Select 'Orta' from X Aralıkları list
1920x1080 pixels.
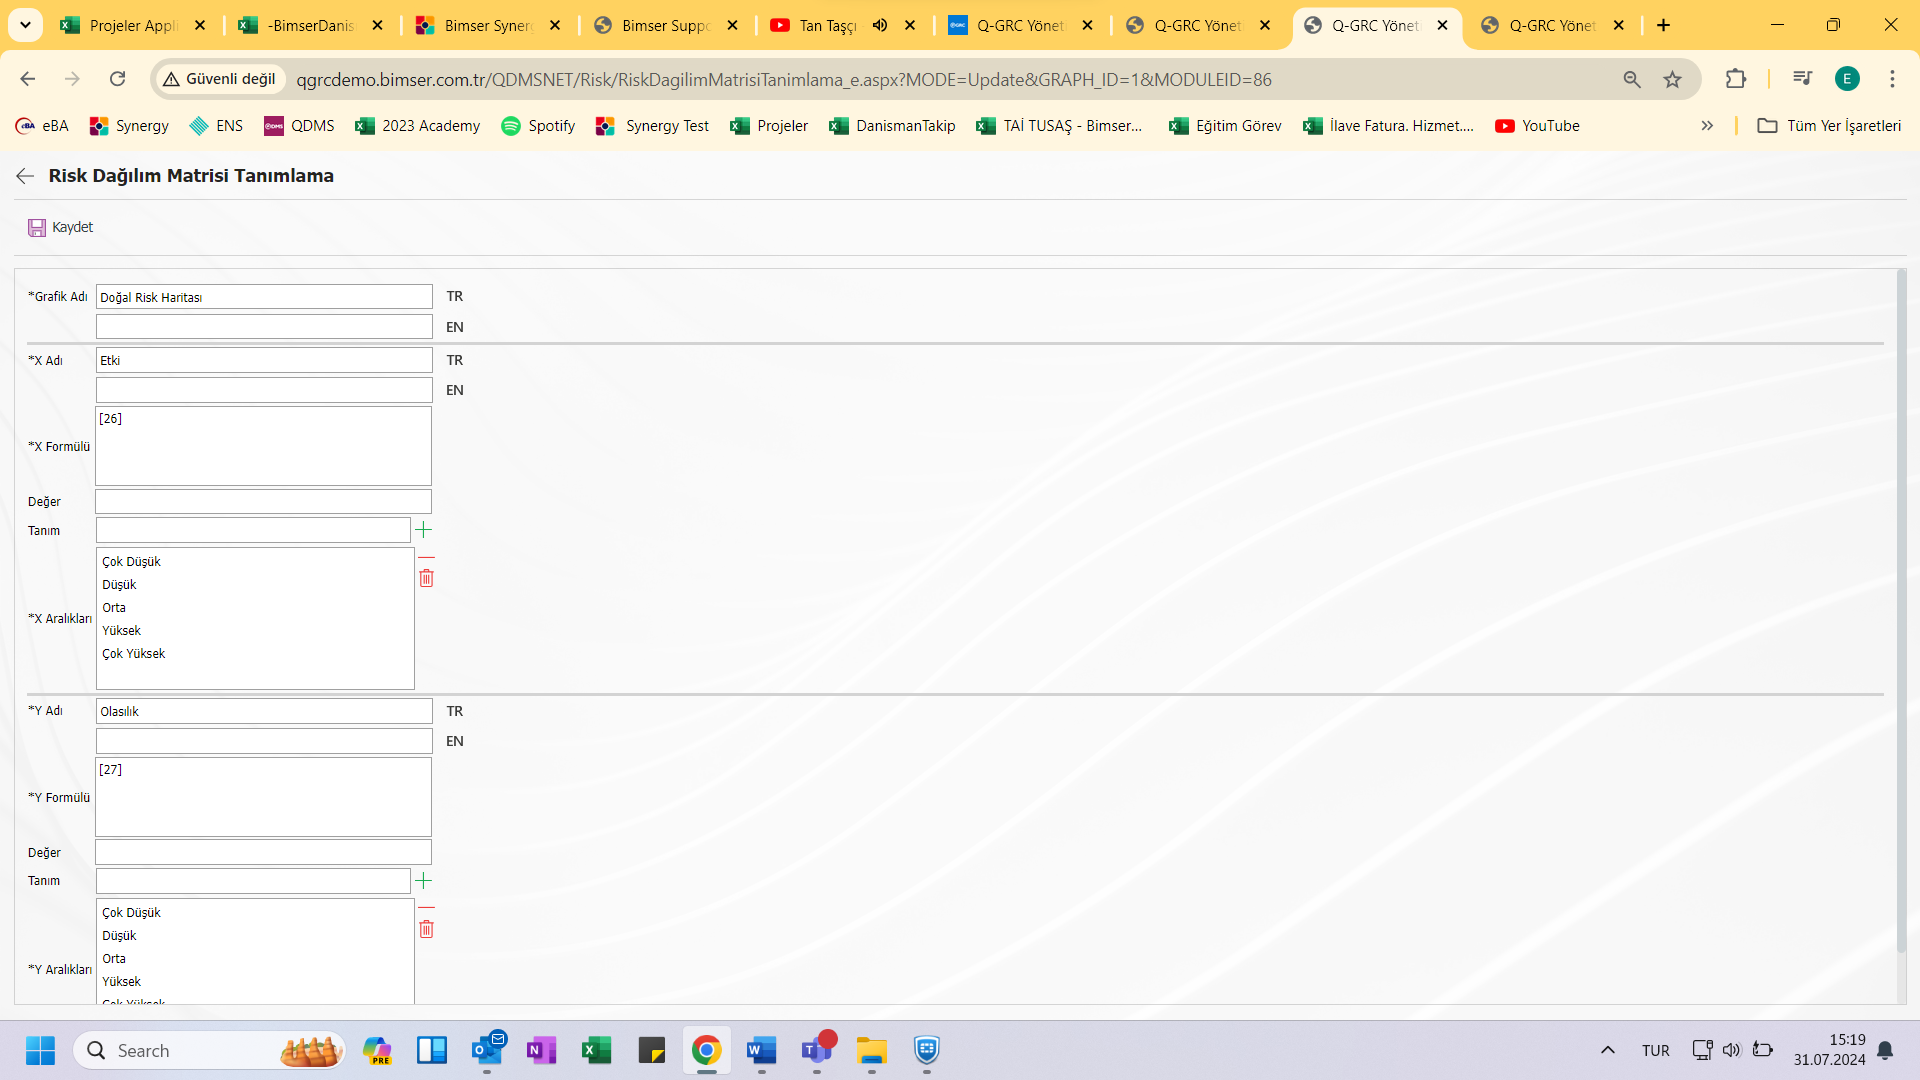(x=113, y=607)
